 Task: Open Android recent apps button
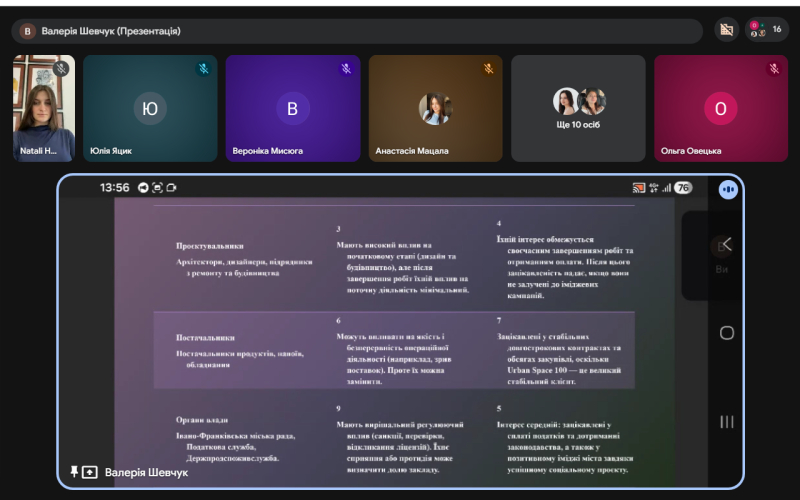coord(727,421)
